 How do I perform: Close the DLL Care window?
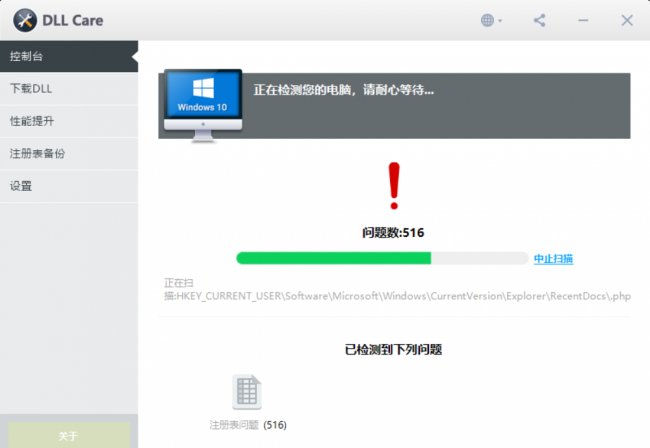627,20
